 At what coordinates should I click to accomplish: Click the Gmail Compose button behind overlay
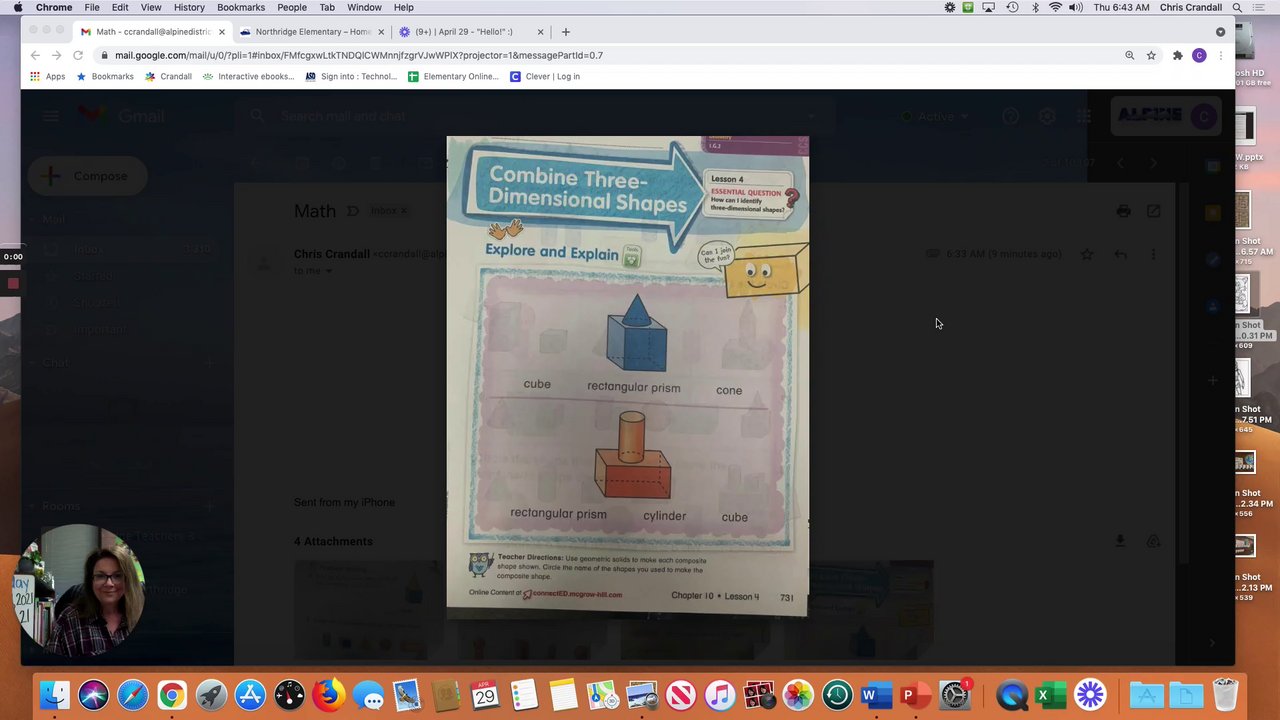pos(88,176)
